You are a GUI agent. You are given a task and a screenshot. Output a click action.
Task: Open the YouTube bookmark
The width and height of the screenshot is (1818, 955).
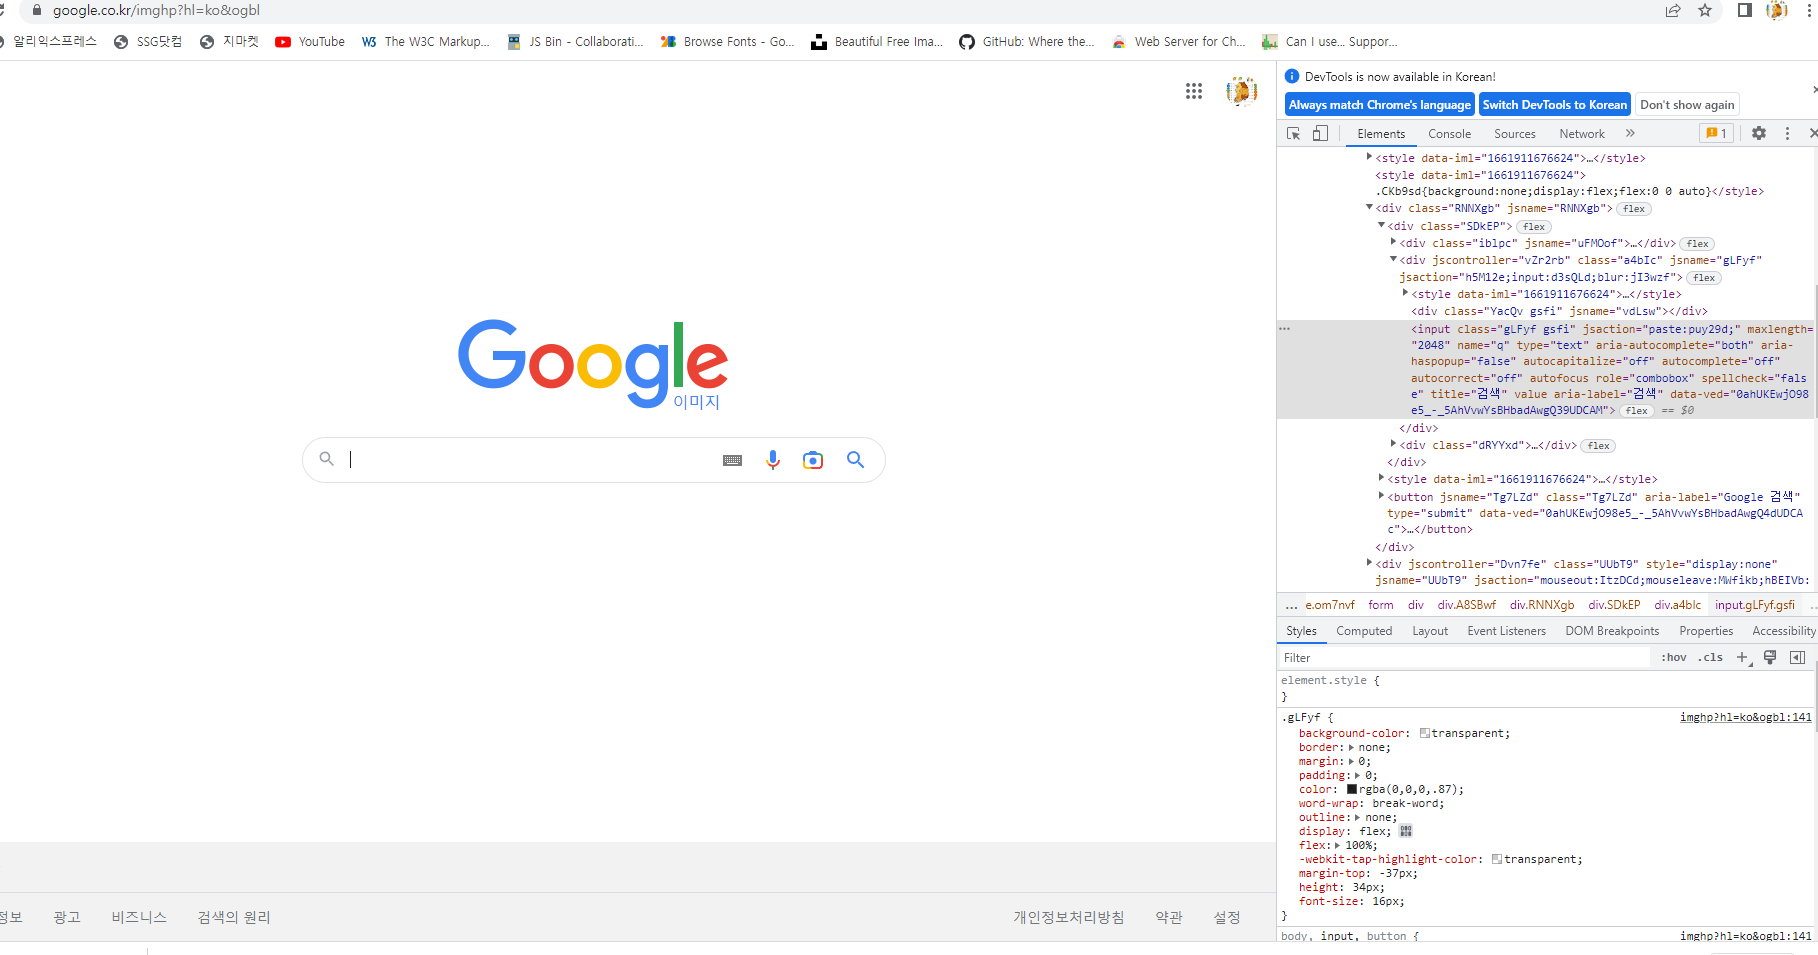(310, 42)
